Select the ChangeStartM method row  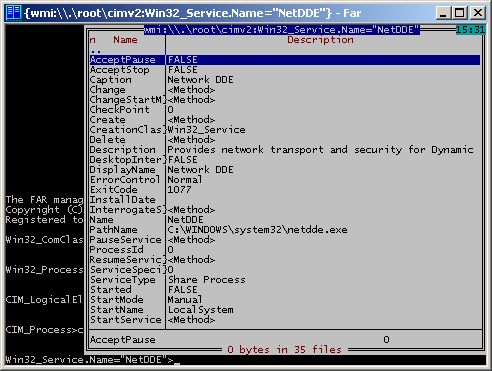(x=285, y=100)
